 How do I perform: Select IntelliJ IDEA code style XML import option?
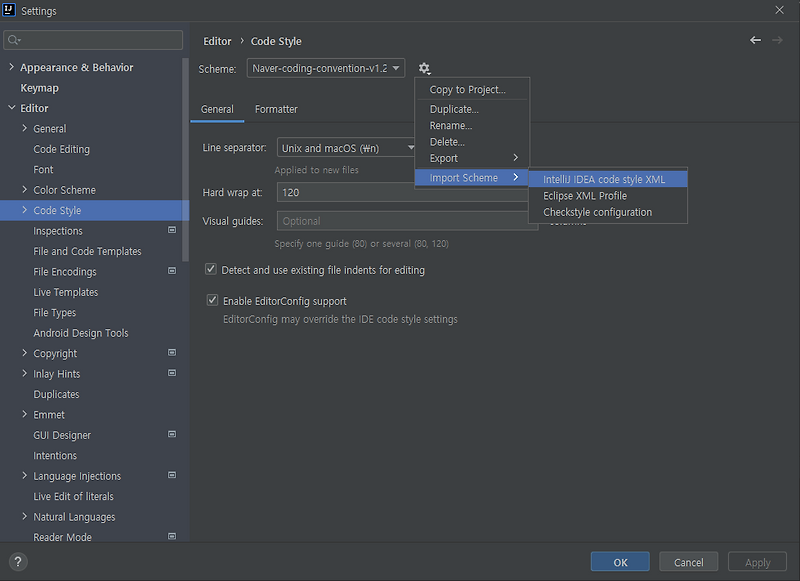click(x=605, y=180)
